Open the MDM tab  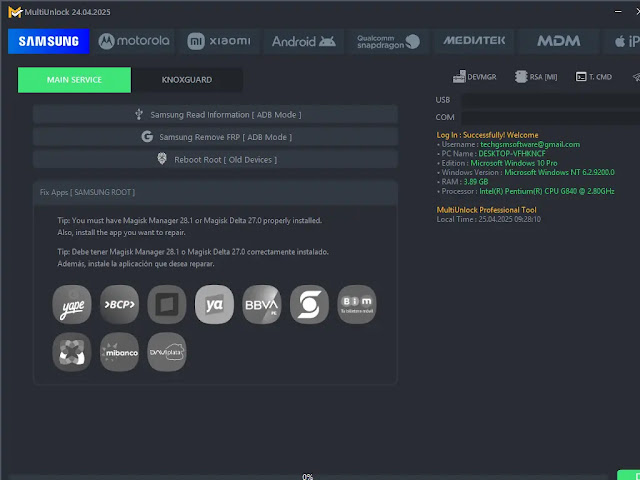point(559,41)
